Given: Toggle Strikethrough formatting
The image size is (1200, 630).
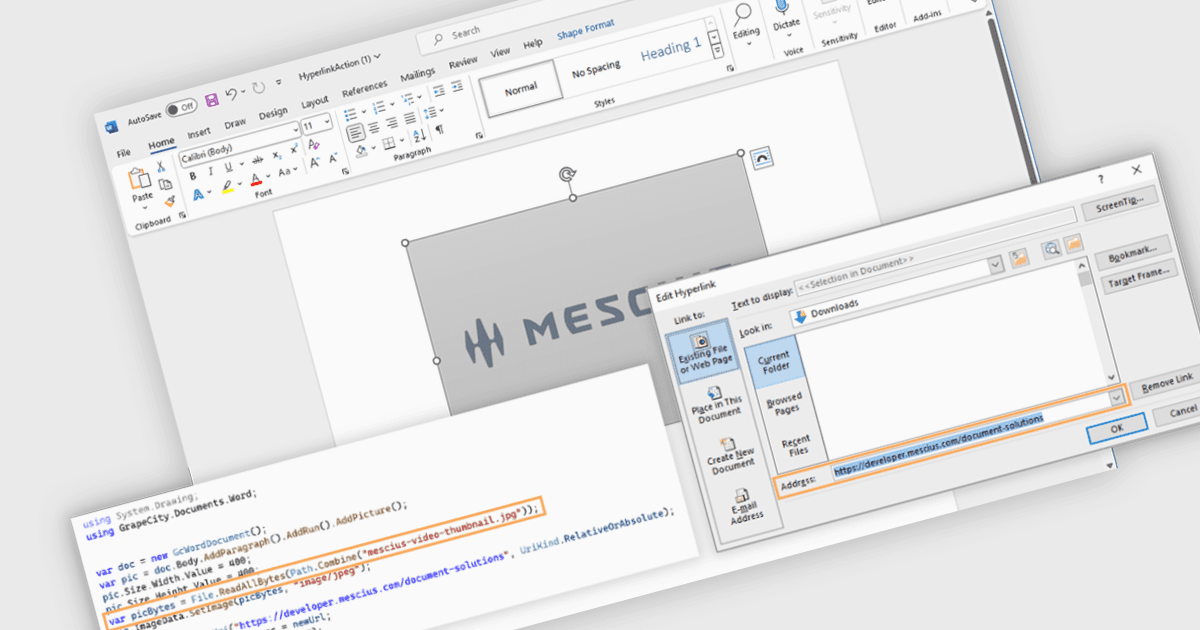Looking at the screenshot, I should (257, 160).
